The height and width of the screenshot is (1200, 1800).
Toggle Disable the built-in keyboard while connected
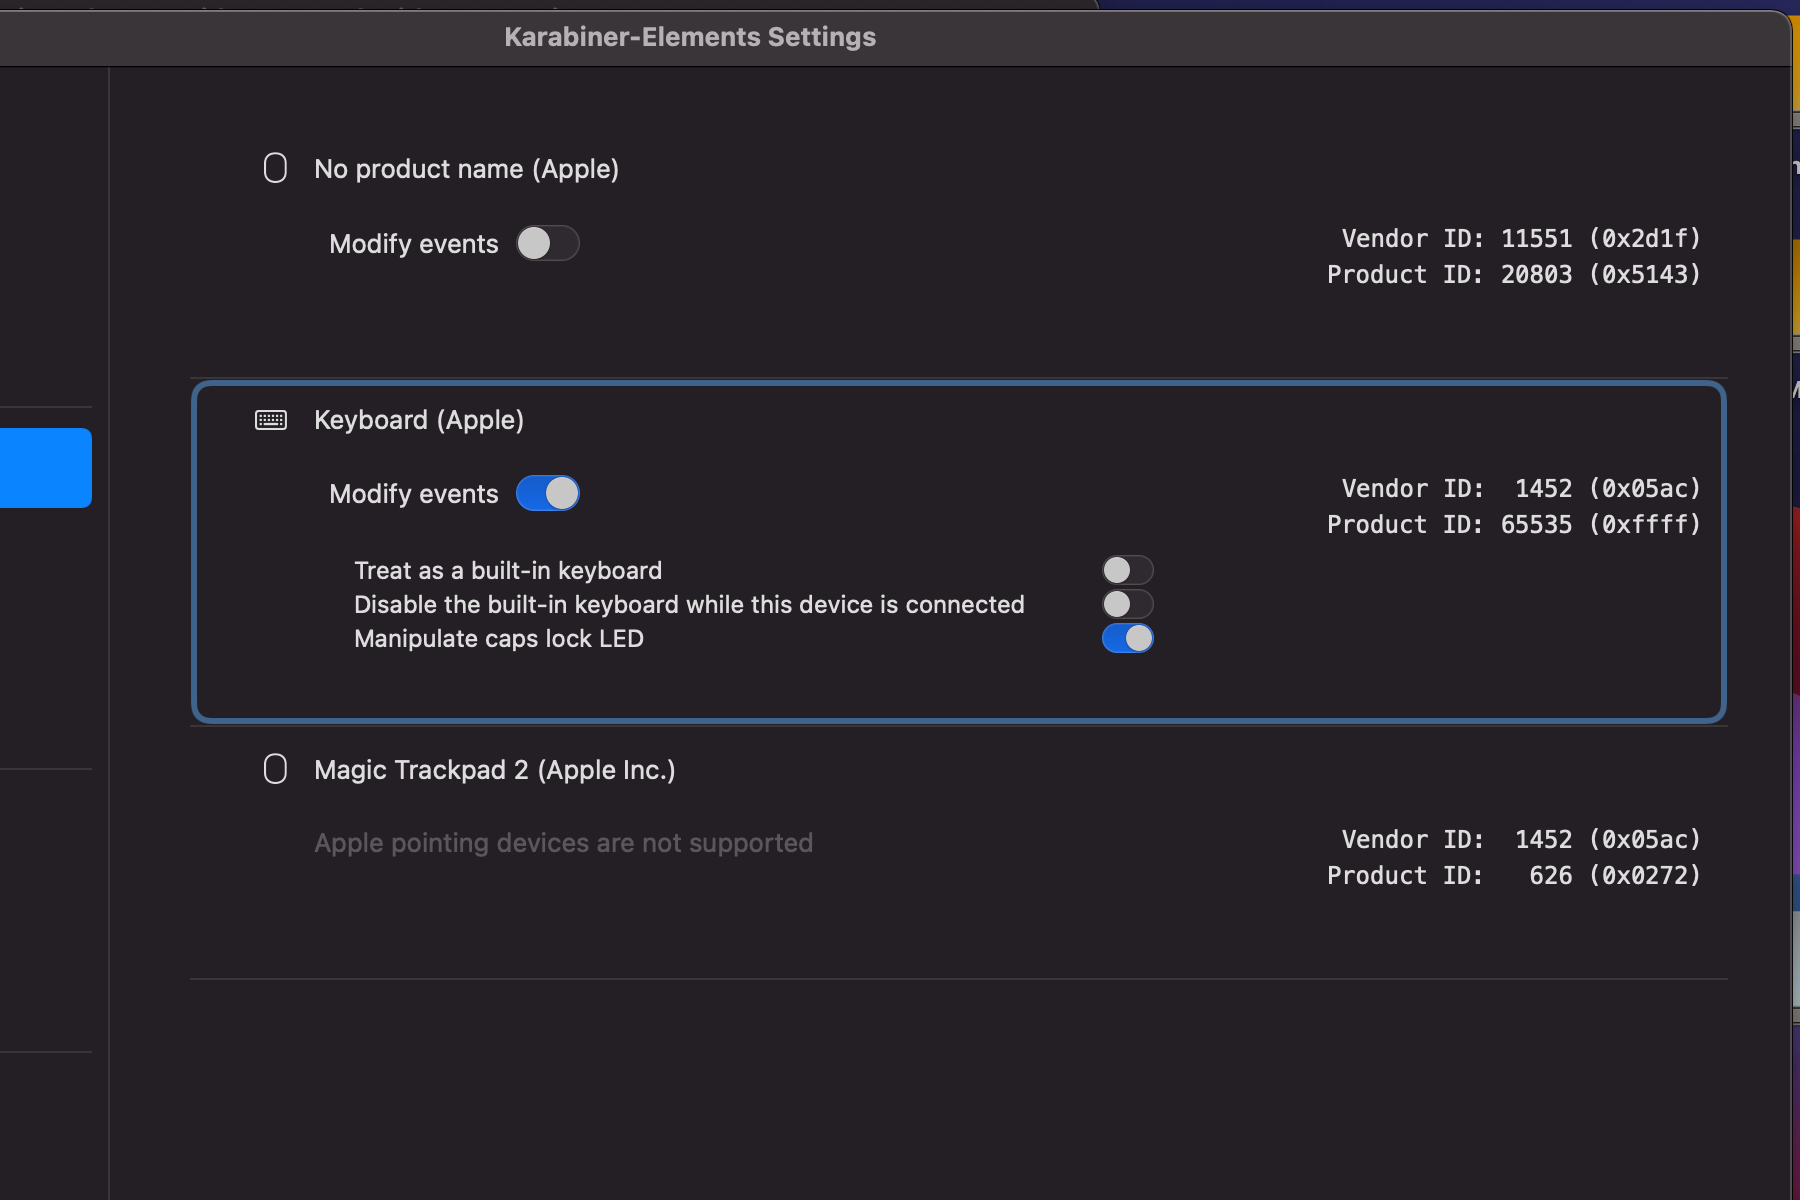[1127, 604]
